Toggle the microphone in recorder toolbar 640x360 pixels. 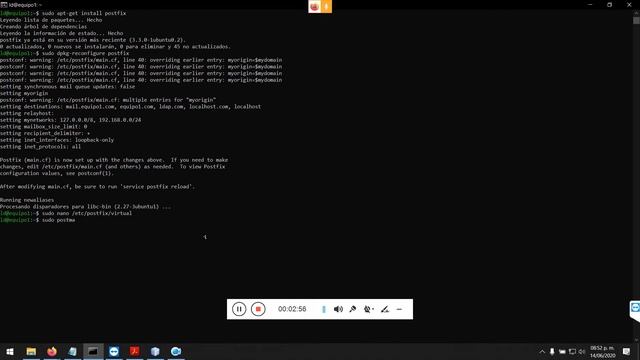pos(353,309)
